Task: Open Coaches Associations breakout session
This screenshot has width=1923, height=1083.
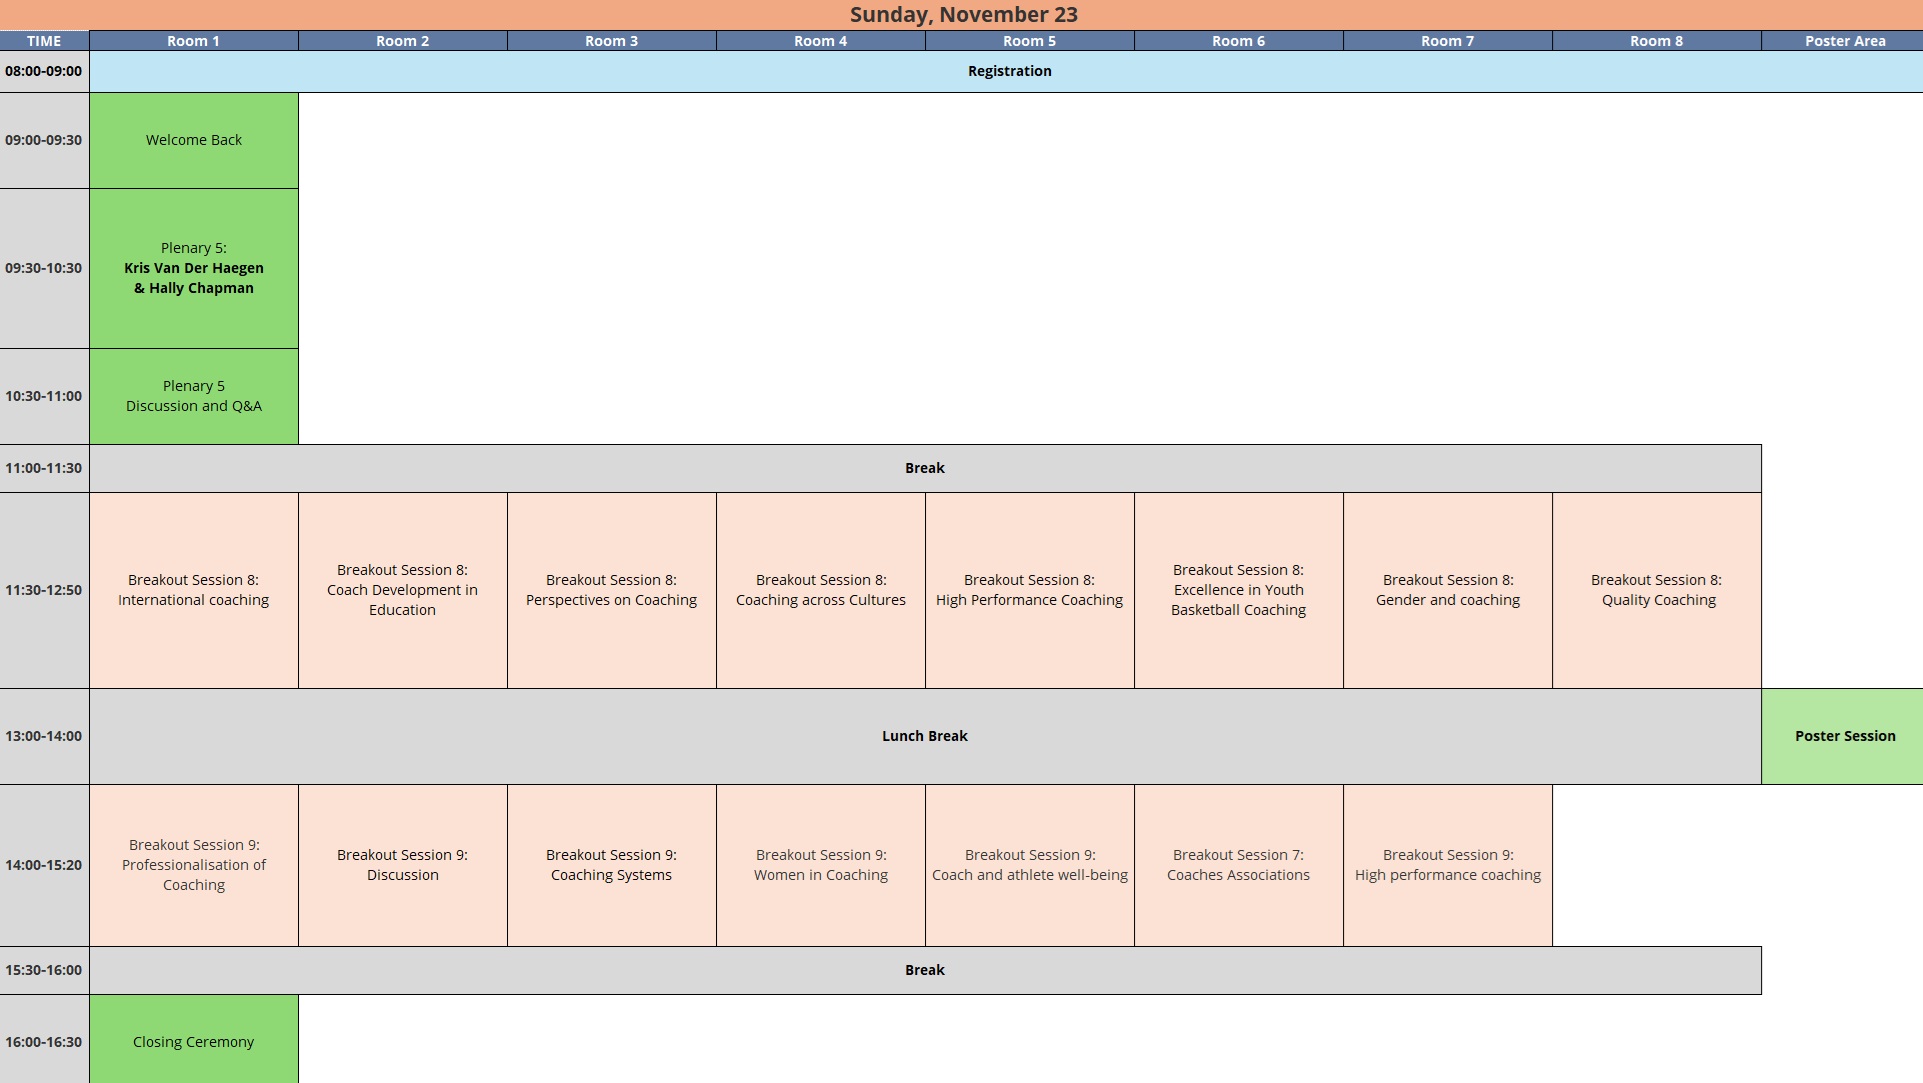Action: pyautogui.click(x=1238, y=865)
